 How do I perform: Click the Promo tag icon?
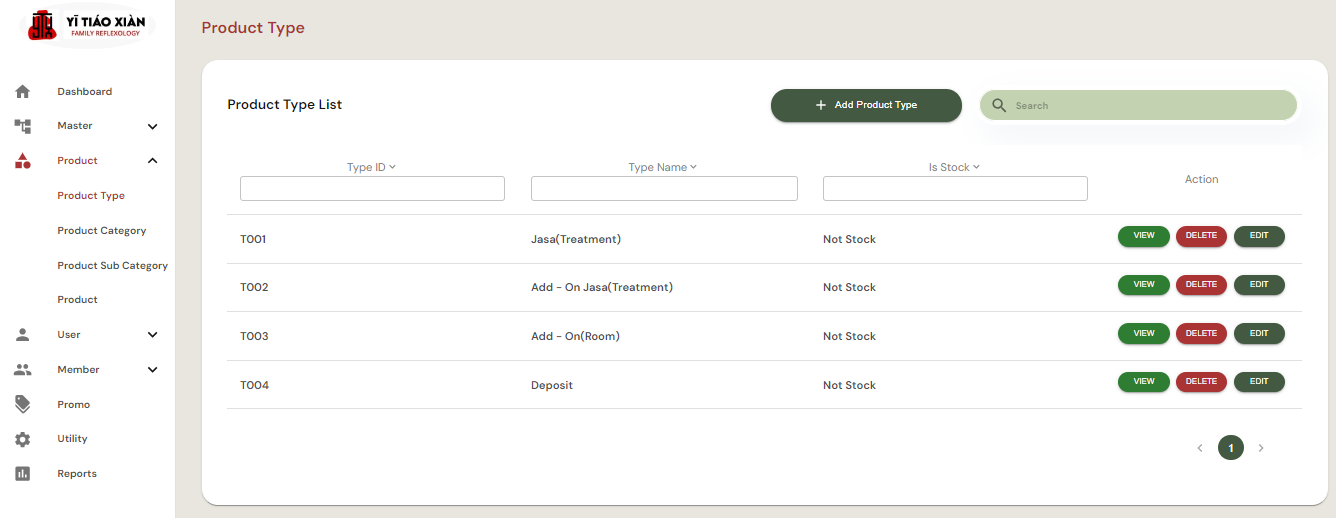click(x=22, y=404)
